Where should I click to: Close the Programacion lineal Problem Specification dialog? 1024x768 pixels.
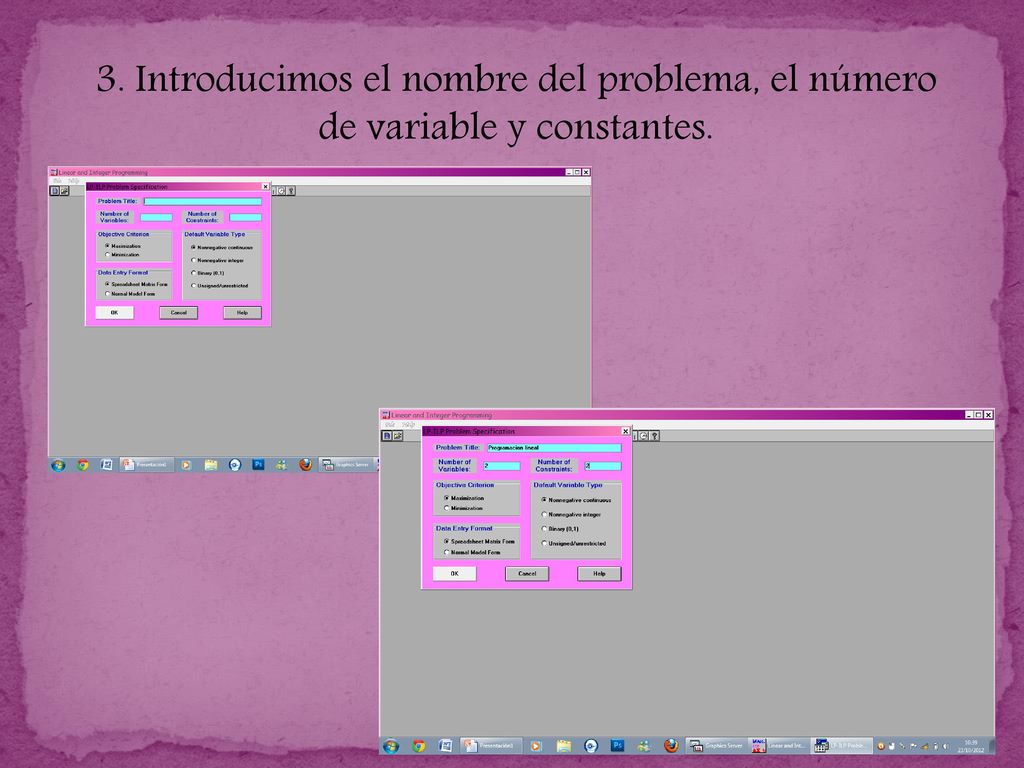click(625, 431)
